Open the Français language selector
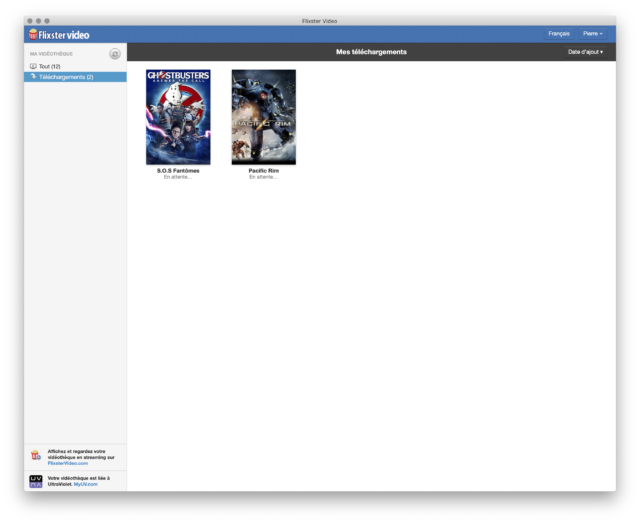Viewport: 640px width, 523px height. (559, 33)
